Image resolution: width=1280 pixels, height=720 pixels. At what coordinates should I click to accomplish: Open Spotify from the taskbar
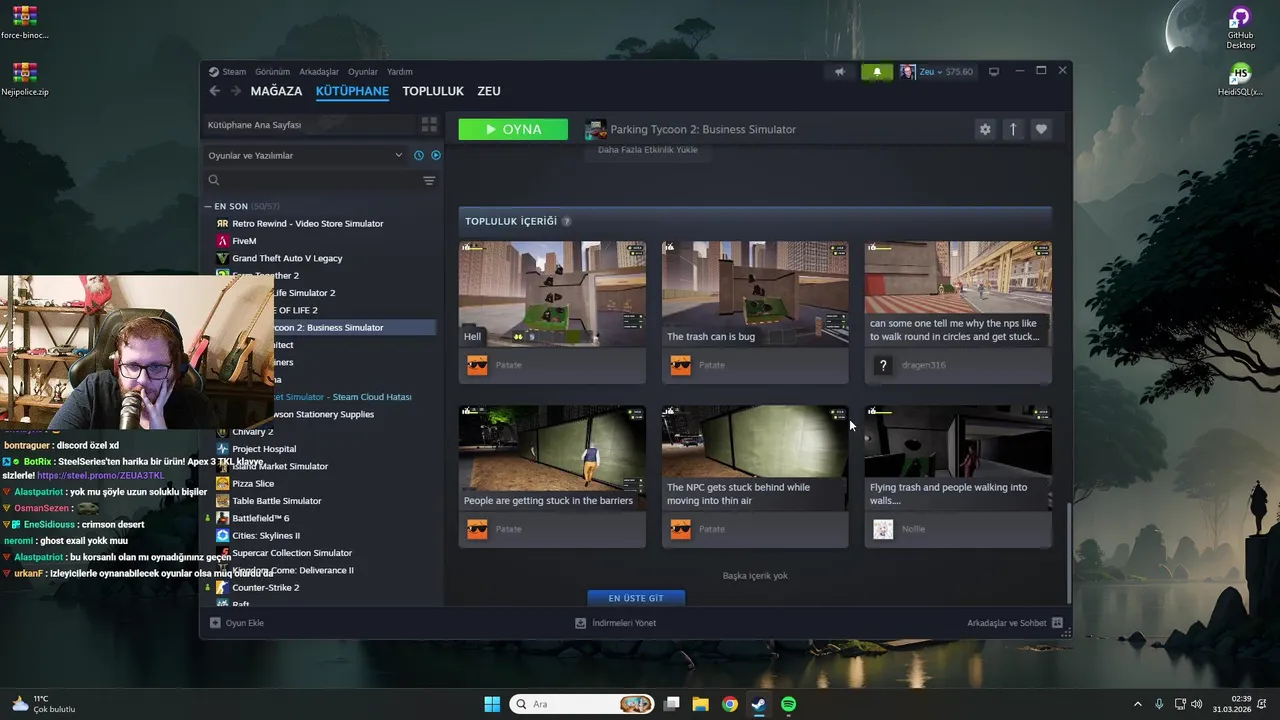[x=788, y=704]
